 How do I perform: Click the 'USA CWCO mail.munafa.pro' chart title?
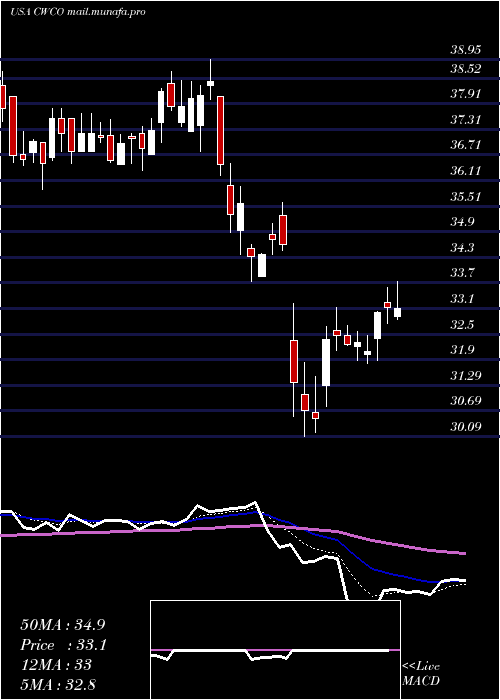point(78,12)
